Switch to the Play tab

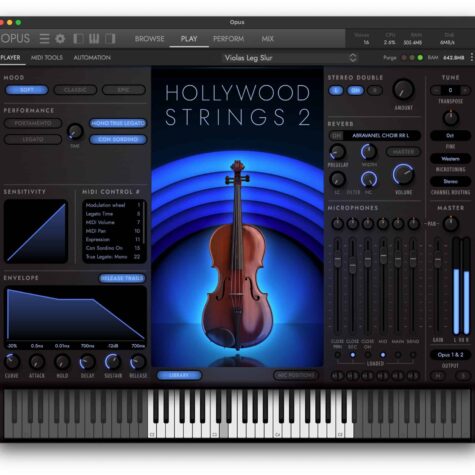click(x=189, y=39)
